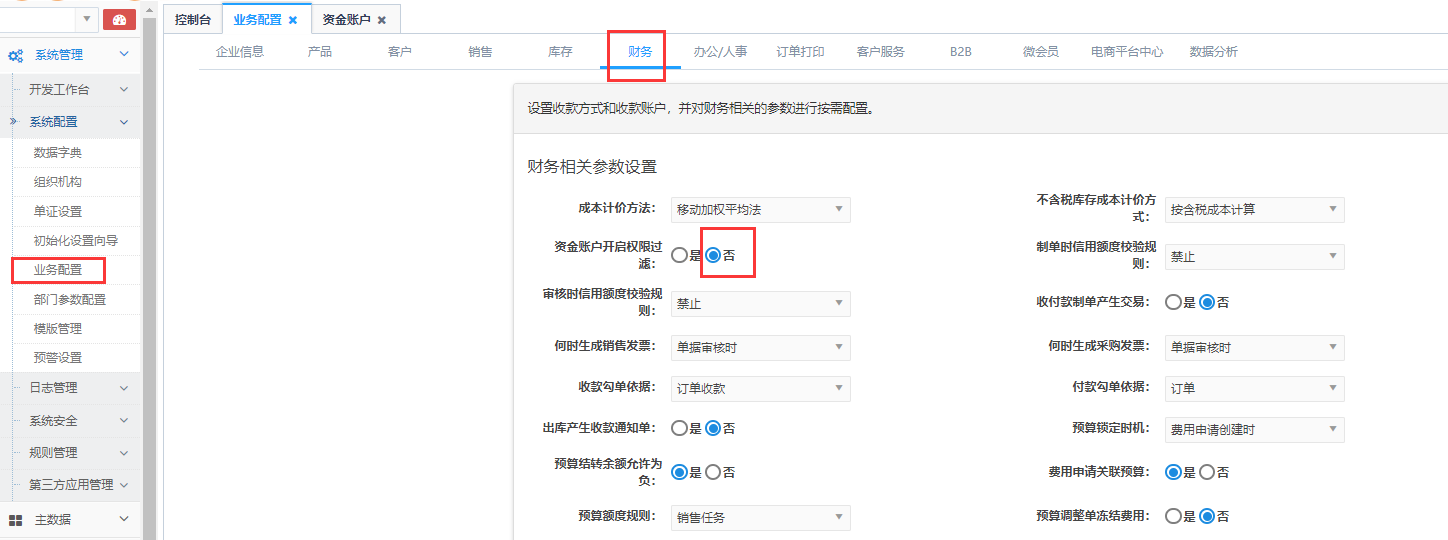Open the 收款勾单依据 dropdown
The image size is (1448, 540).
[760, 389]
